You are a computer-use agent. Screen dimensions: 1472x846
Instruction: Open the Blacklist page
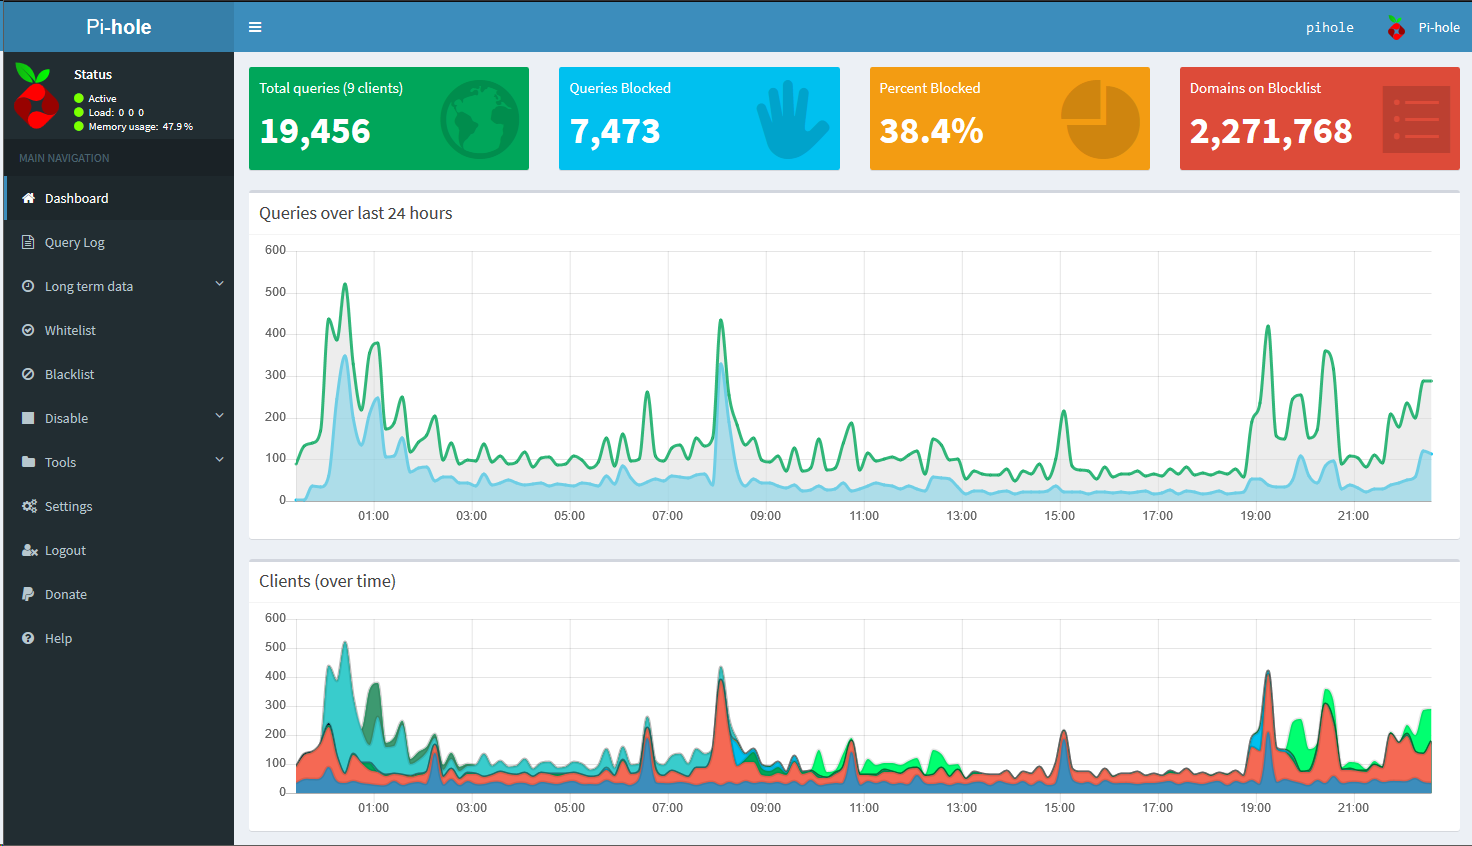[119, 374]
